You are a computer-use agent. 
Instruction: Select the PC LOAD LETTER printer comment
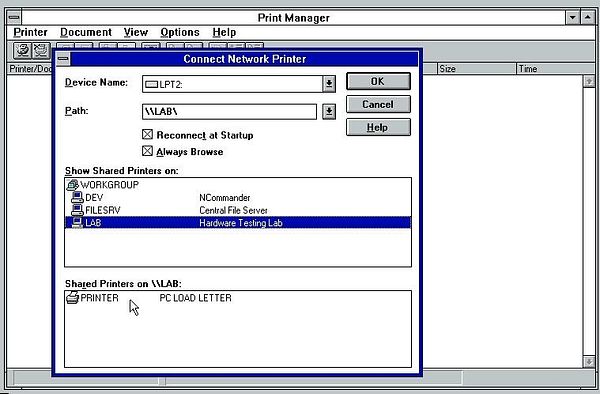pos(195,298)
